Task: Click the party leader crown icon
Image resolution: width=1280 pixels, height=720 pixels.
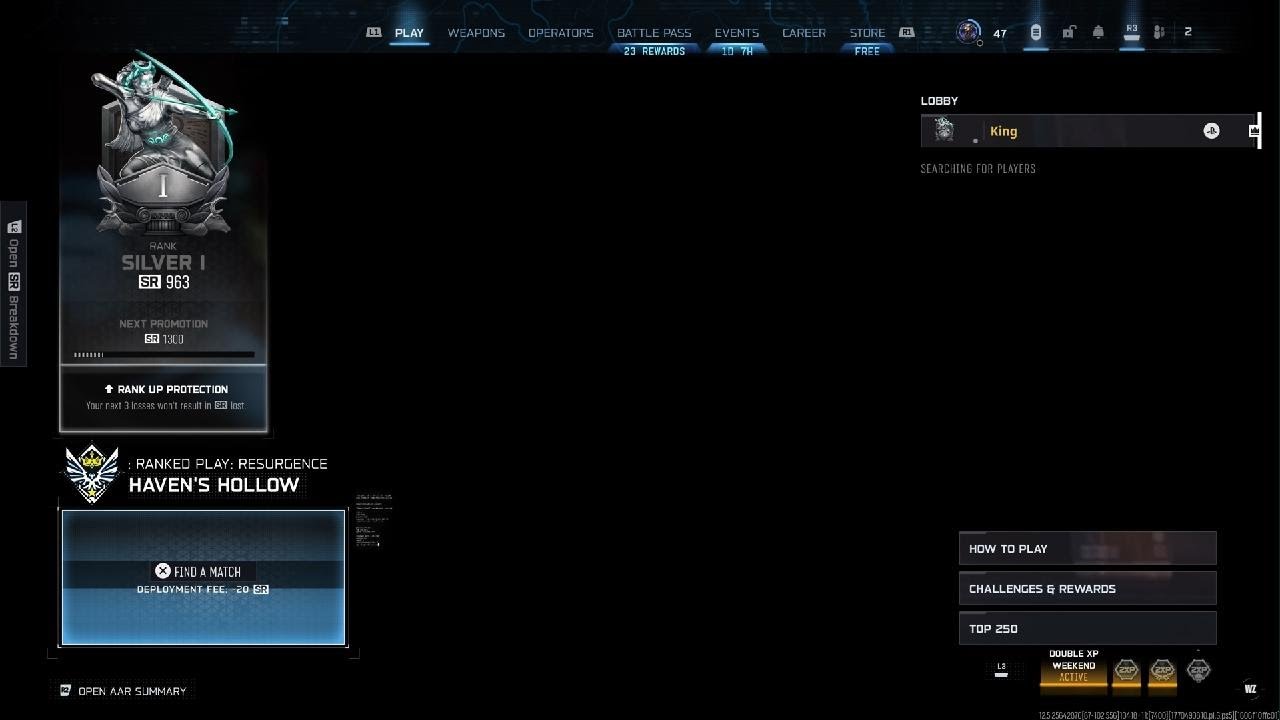Action: (x=1254, y=131)
